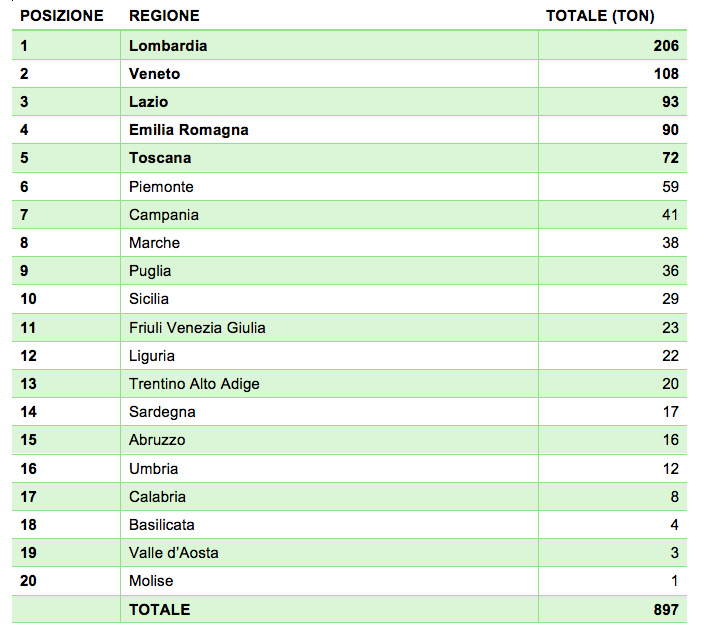Screen dimensions: 704x631
Task: Select the Valle d'Aosta cell
Action: coord(173,553)
